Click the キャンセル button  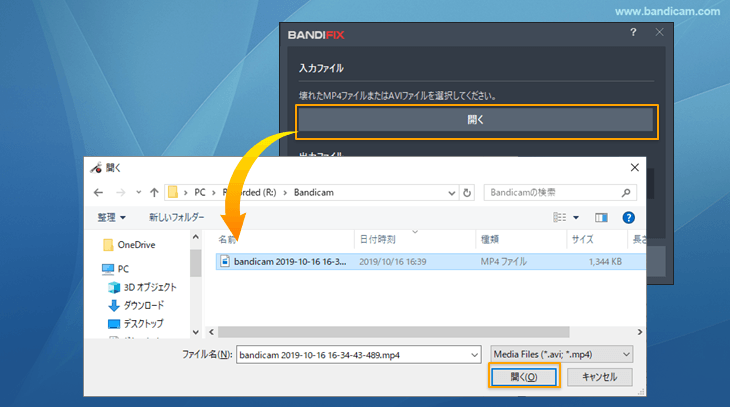tap(600, 377)
